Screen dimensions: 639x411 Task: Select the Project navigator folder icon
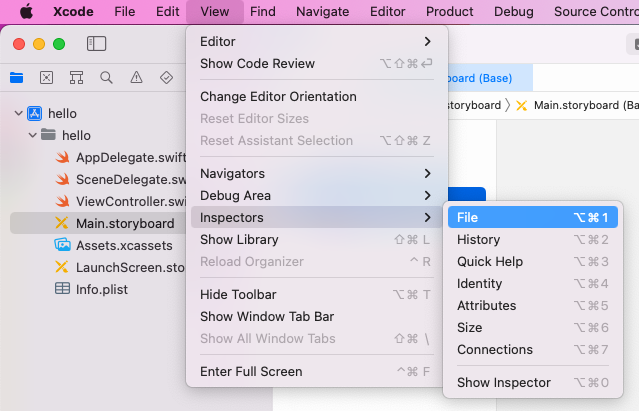pyautogui.click(x=16, y=77)
